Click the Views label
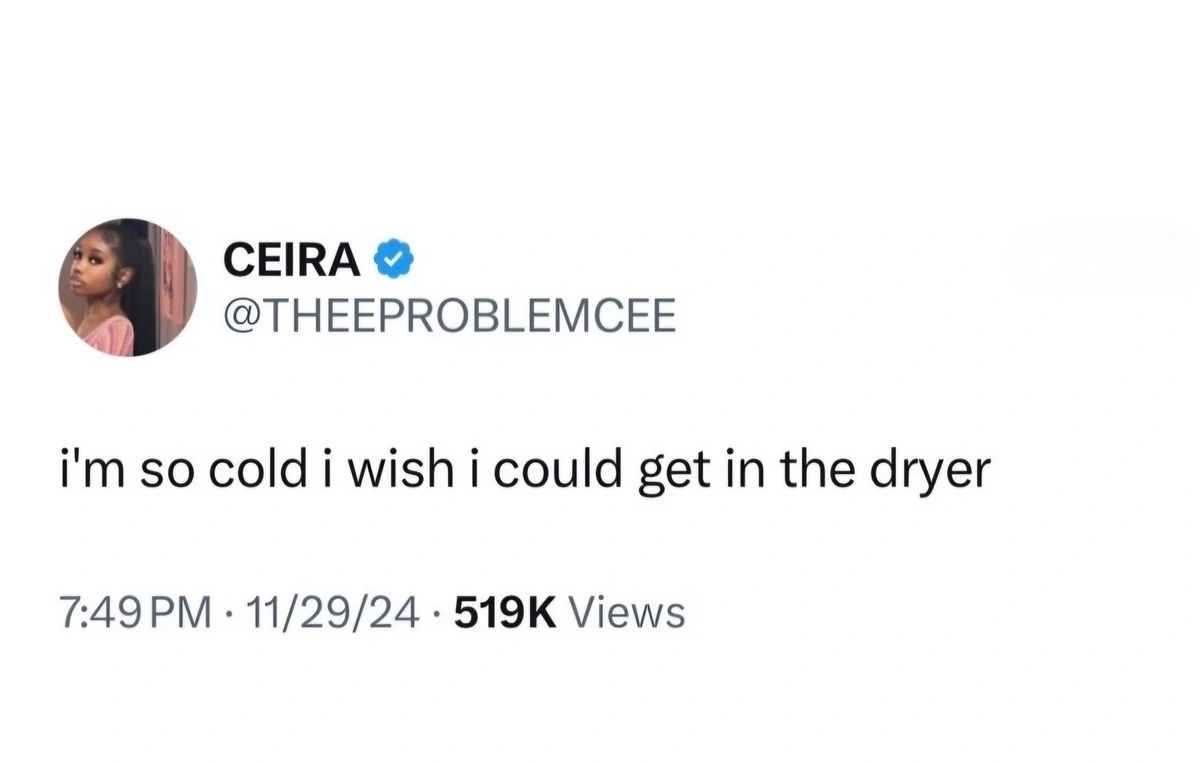 click(626, 611)
